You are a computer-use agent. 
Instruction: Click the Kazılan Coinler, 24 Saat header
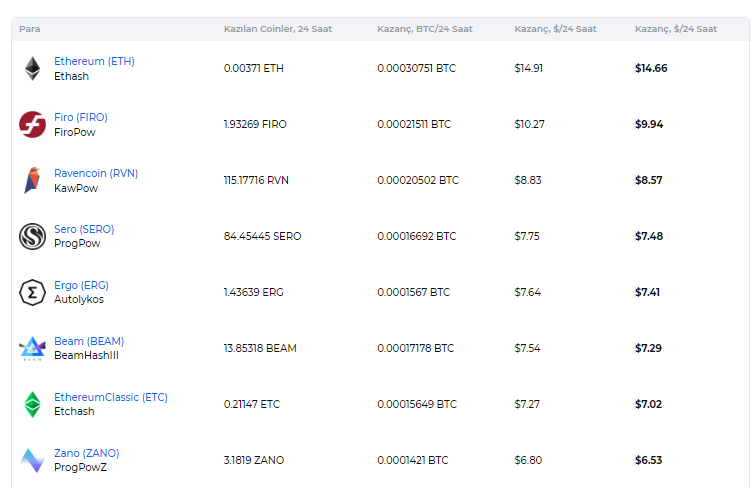coord(278,29)
